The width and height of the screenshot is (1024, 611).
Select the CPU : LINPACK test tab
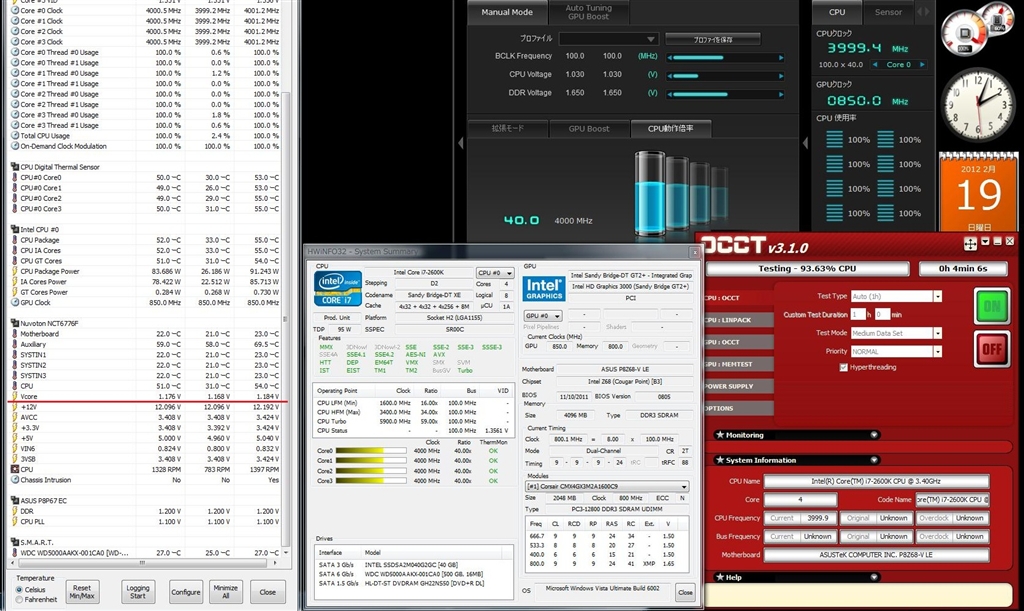(737, 320)
